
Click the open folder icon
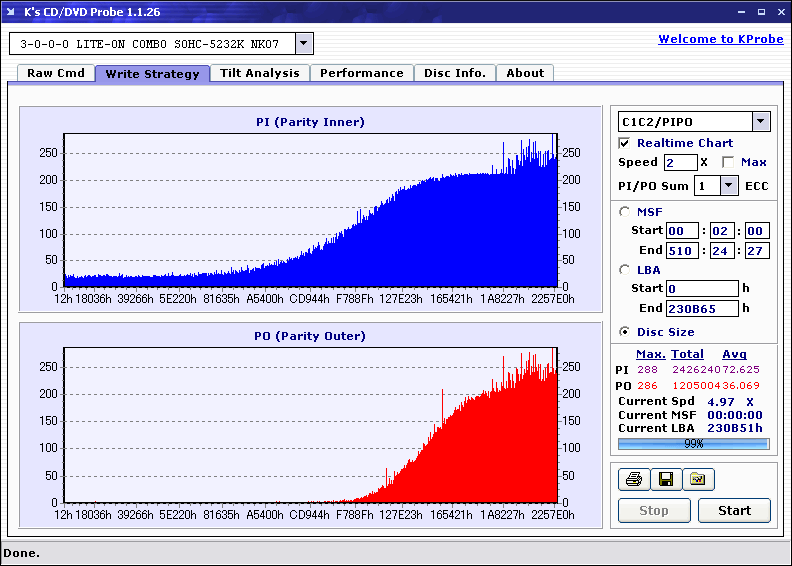tap(698, 479)
